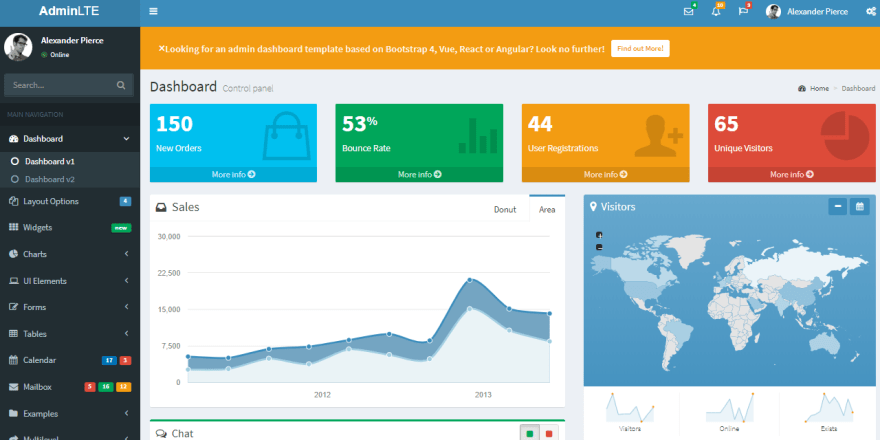Switch Sales chart to Donut tab
Screen dimensions: 880x440
pyautogui.click(x=505, y=209)
